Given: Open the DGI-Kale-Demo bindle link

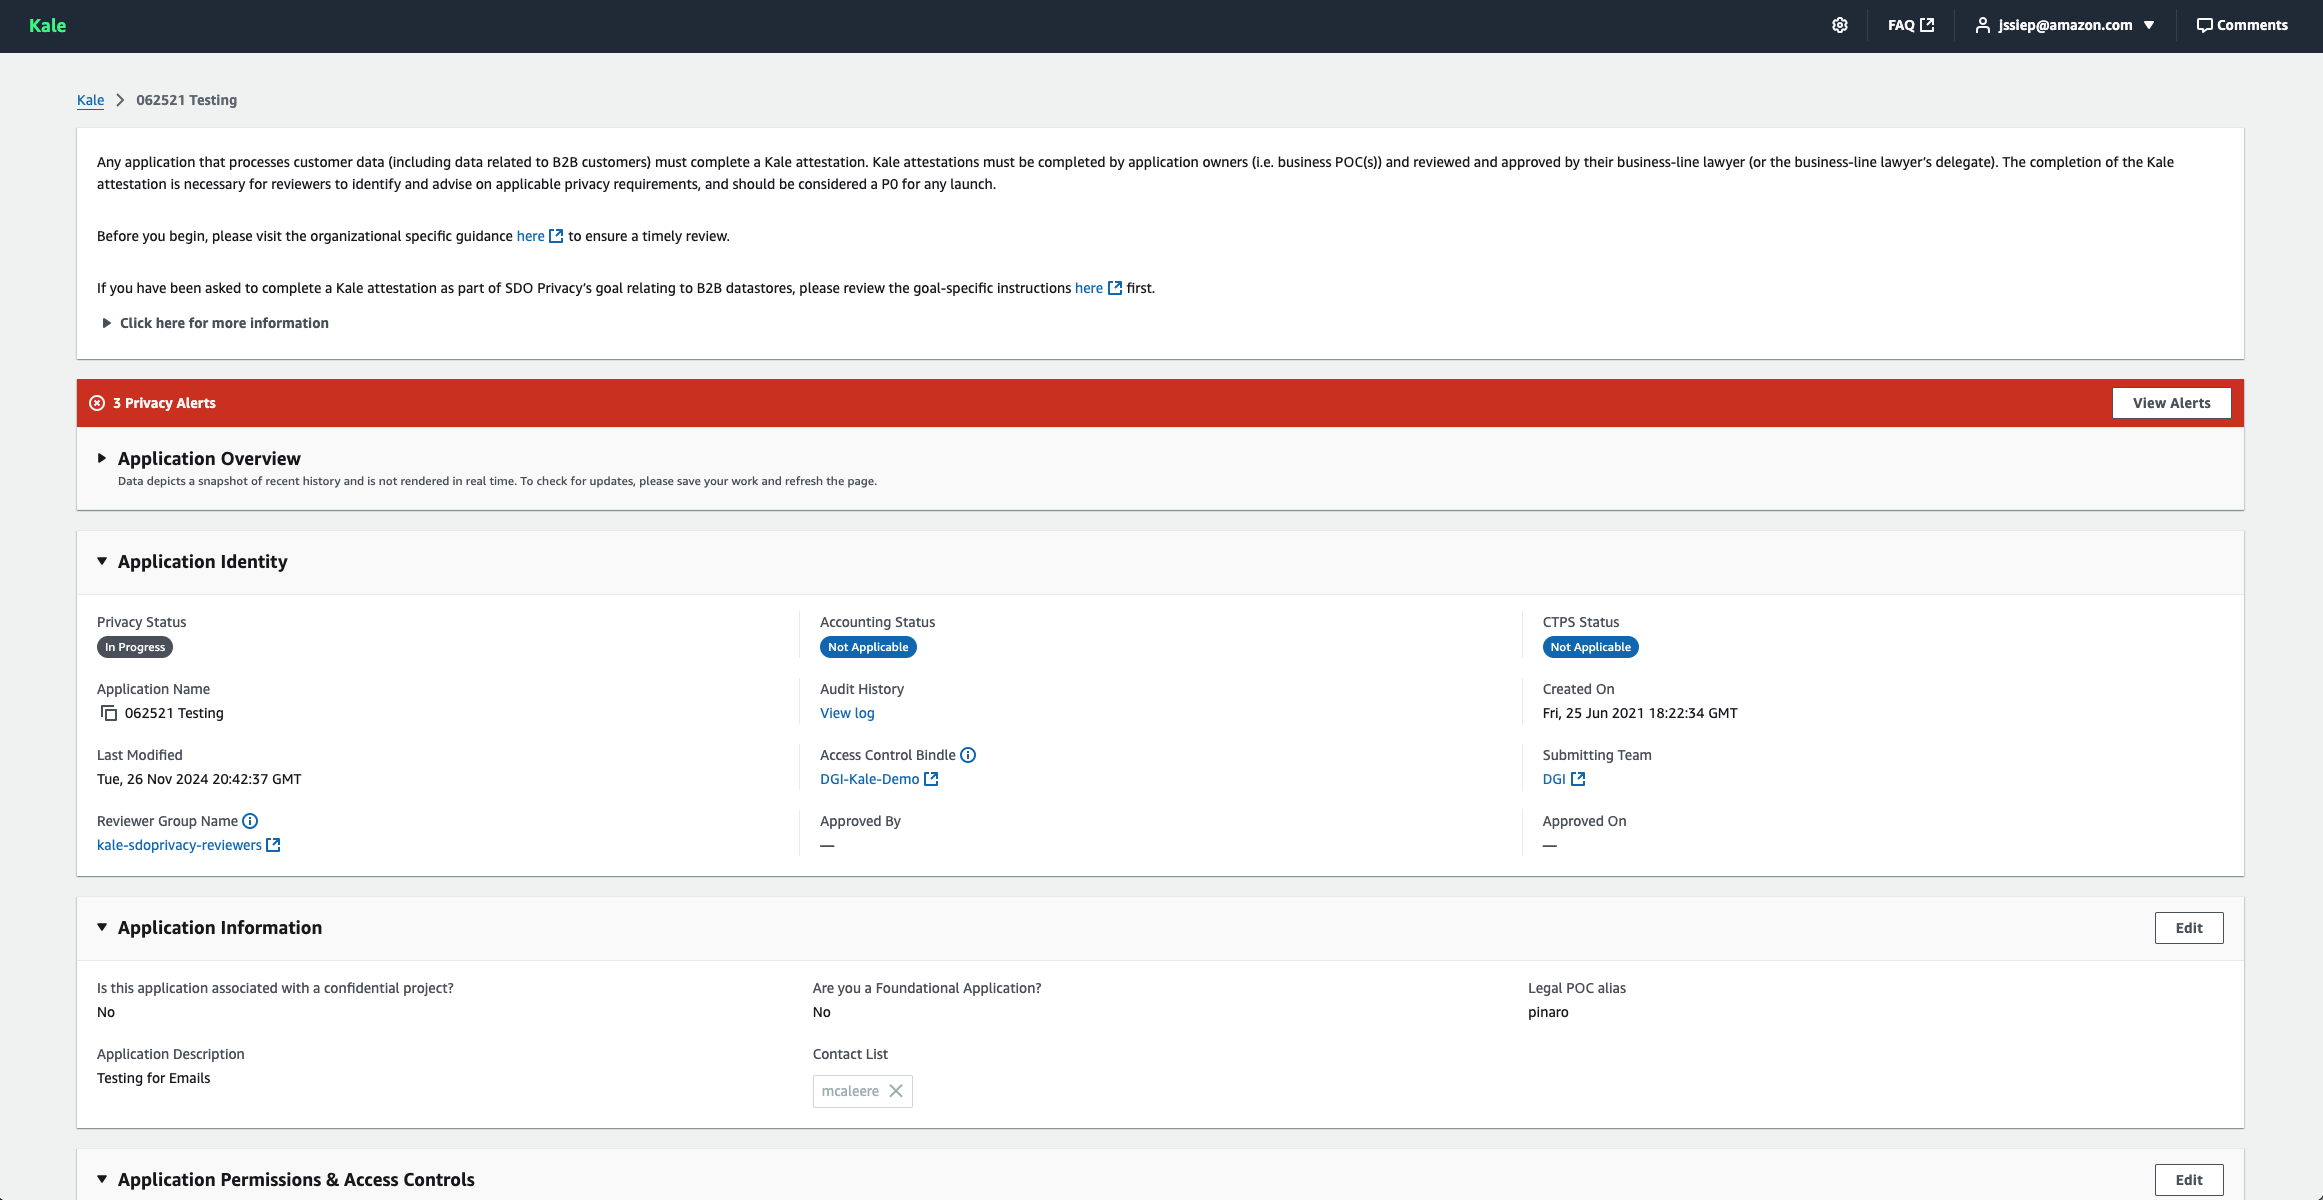Looking at the screenshot, I should pyautogui.click(x=869, y=779).
